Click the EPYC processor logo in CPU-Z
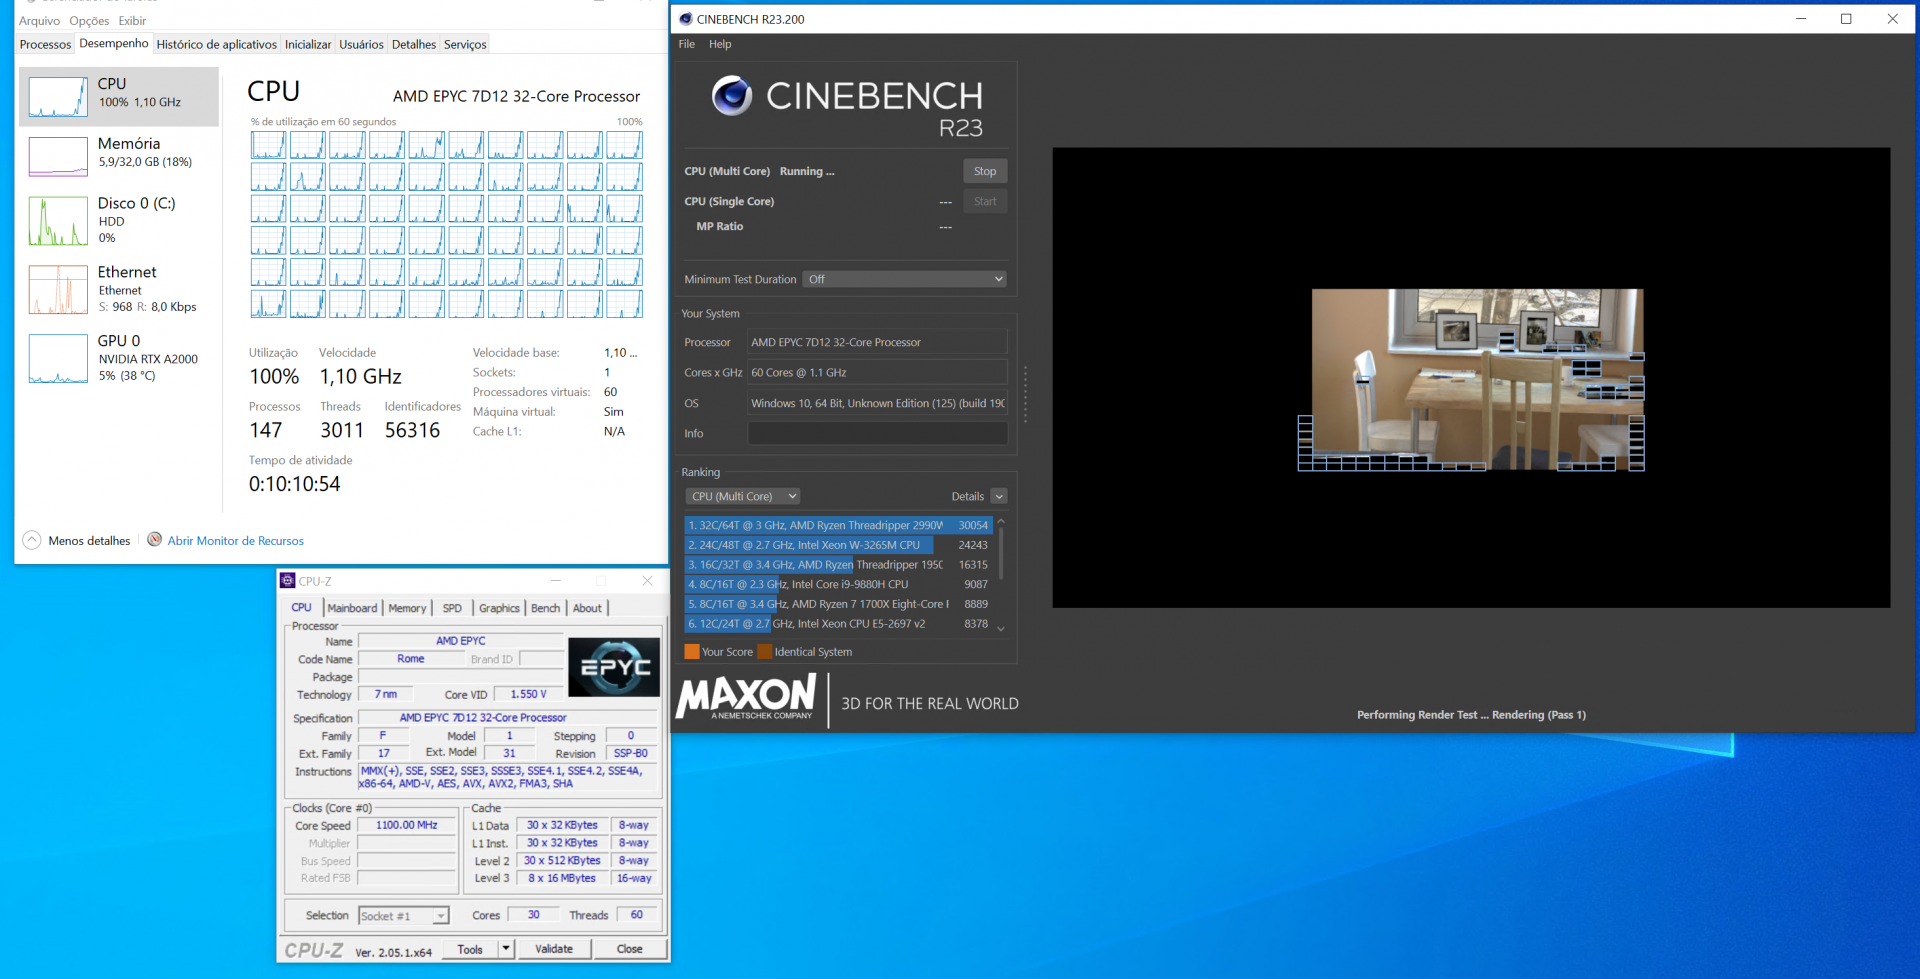The width and height of the screenshot is (1920, 979). click(614, 667)
